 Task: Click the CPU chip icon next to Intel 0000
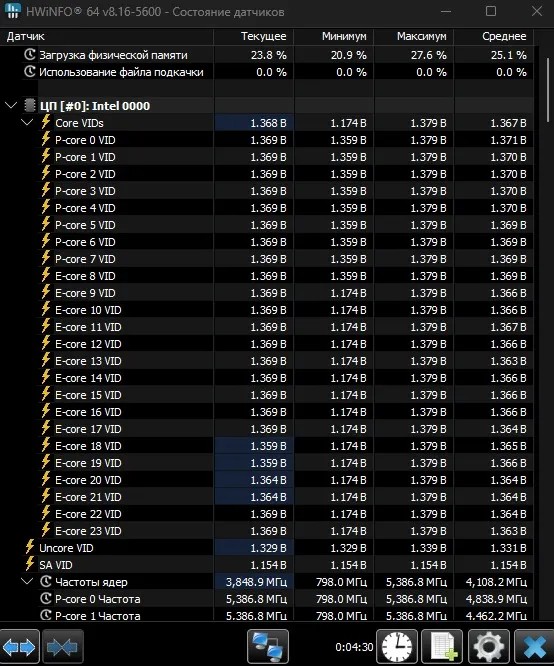tap(29, 105)
